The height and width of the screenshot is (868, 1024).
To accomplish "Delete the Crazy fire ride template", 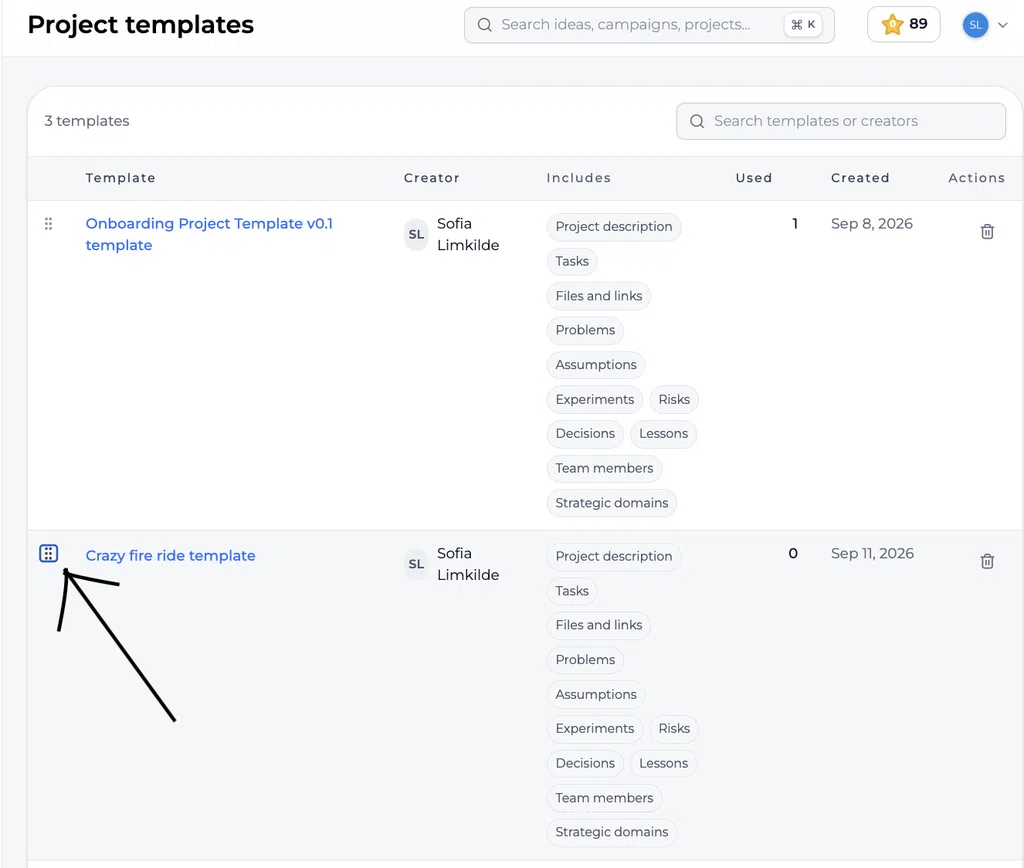I will [x=987, y=561].
